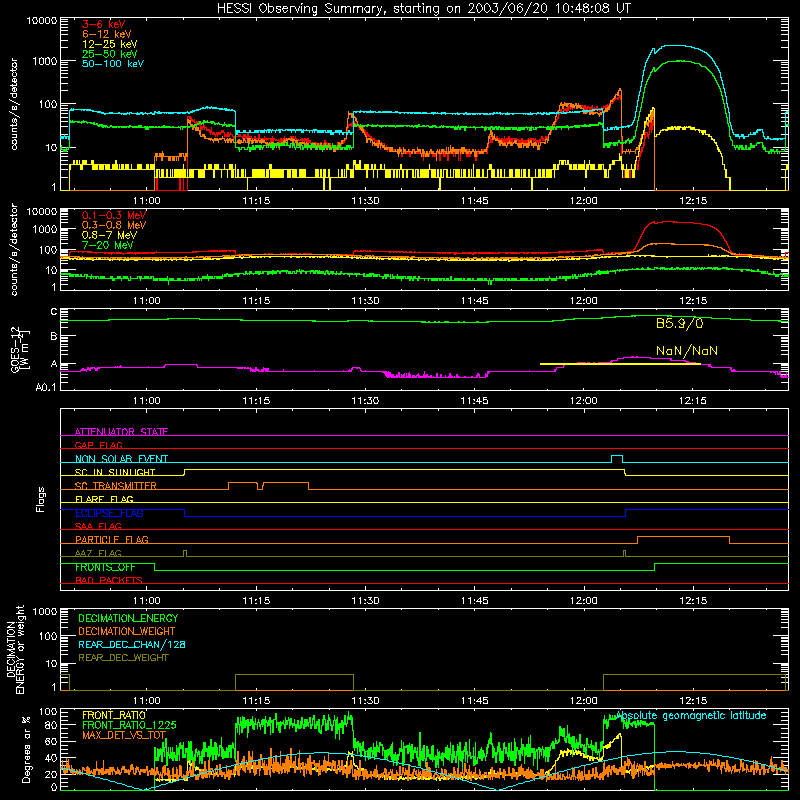The height and width of the screenshot is (800, 800).
Task: Select the REAR_DEC_WEIGHT legend label
Action: [123, 658]
